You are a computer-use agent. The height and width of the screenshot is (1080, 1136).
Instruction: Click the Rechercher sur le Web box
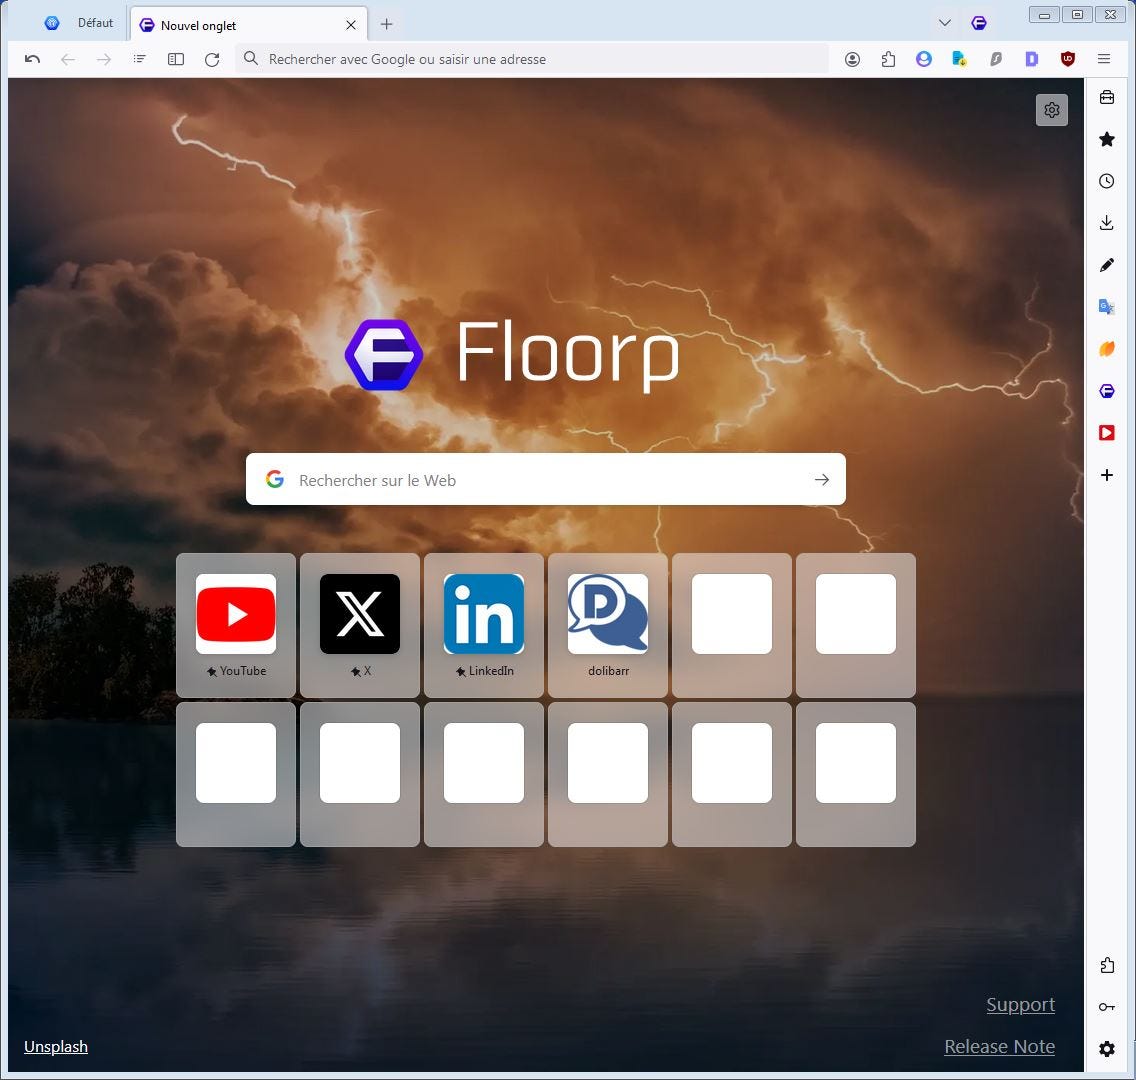point(546,480)
